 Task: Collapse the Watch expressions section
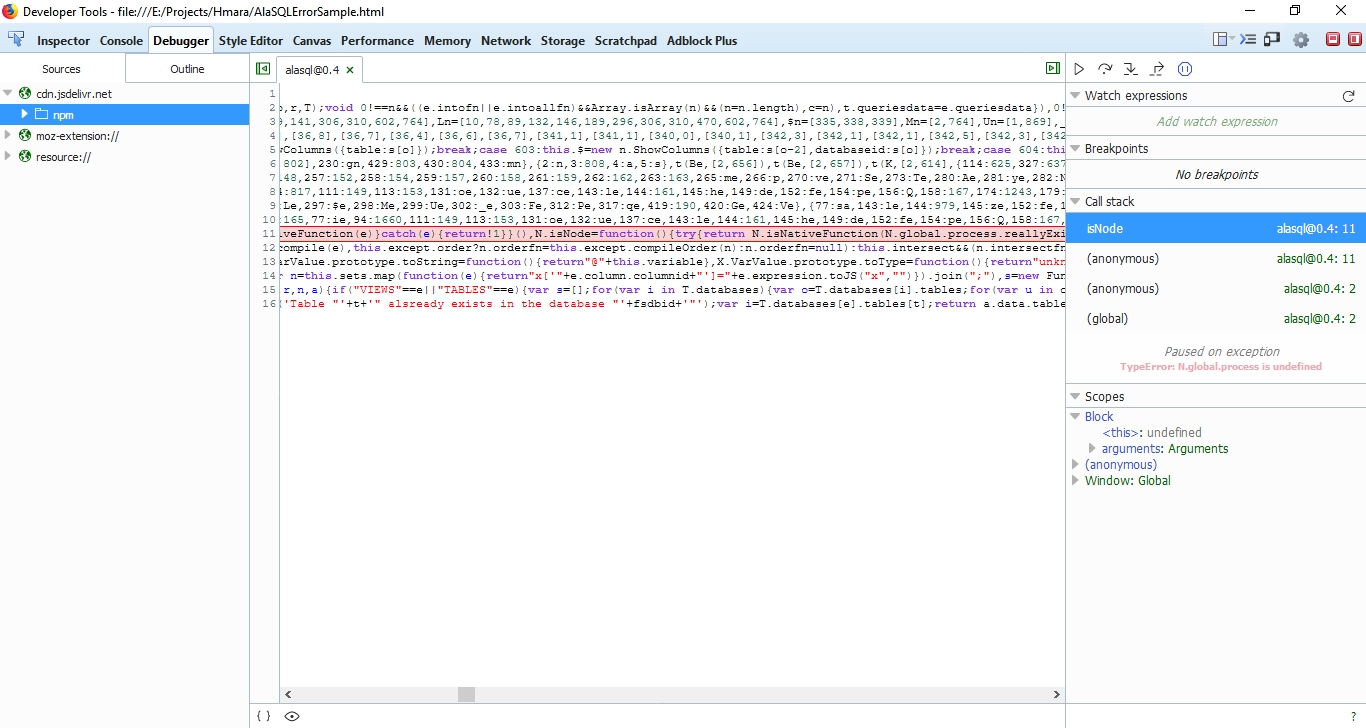point(1073,95)
